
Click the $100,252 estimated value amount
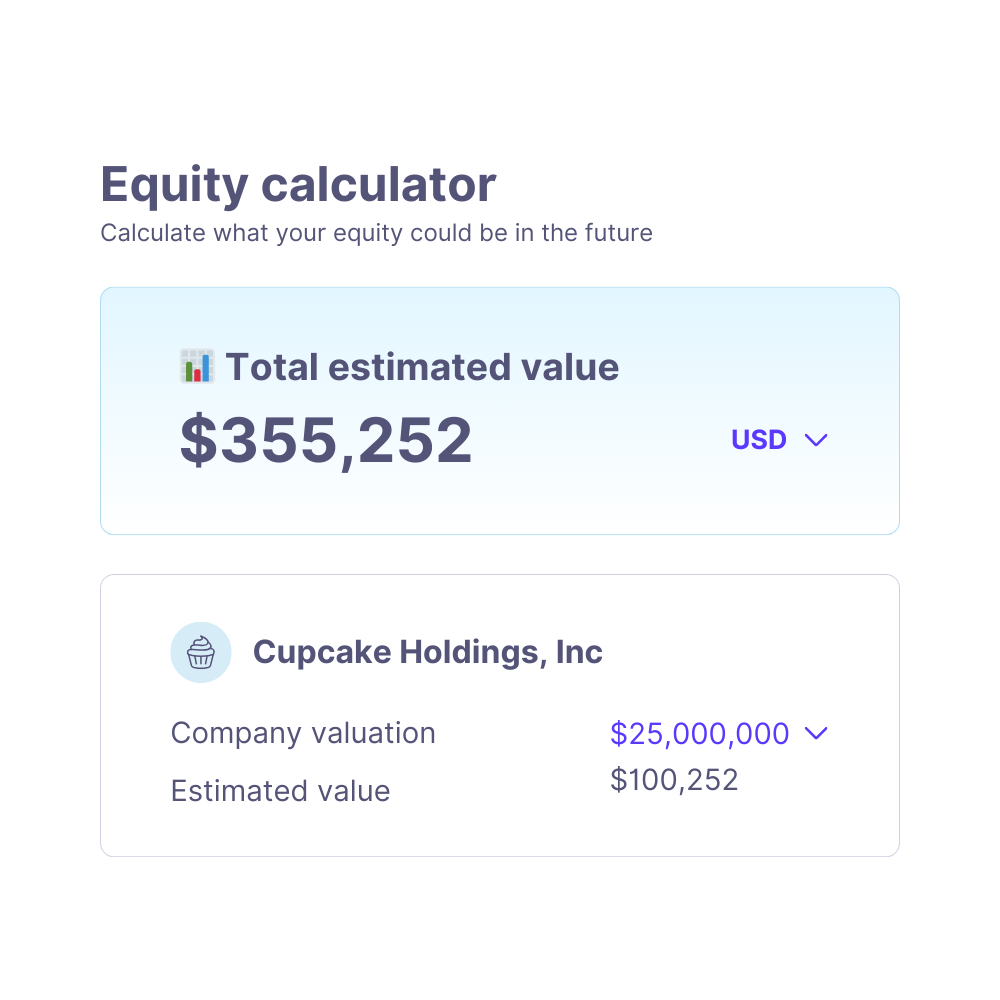(x=674, y=779)
